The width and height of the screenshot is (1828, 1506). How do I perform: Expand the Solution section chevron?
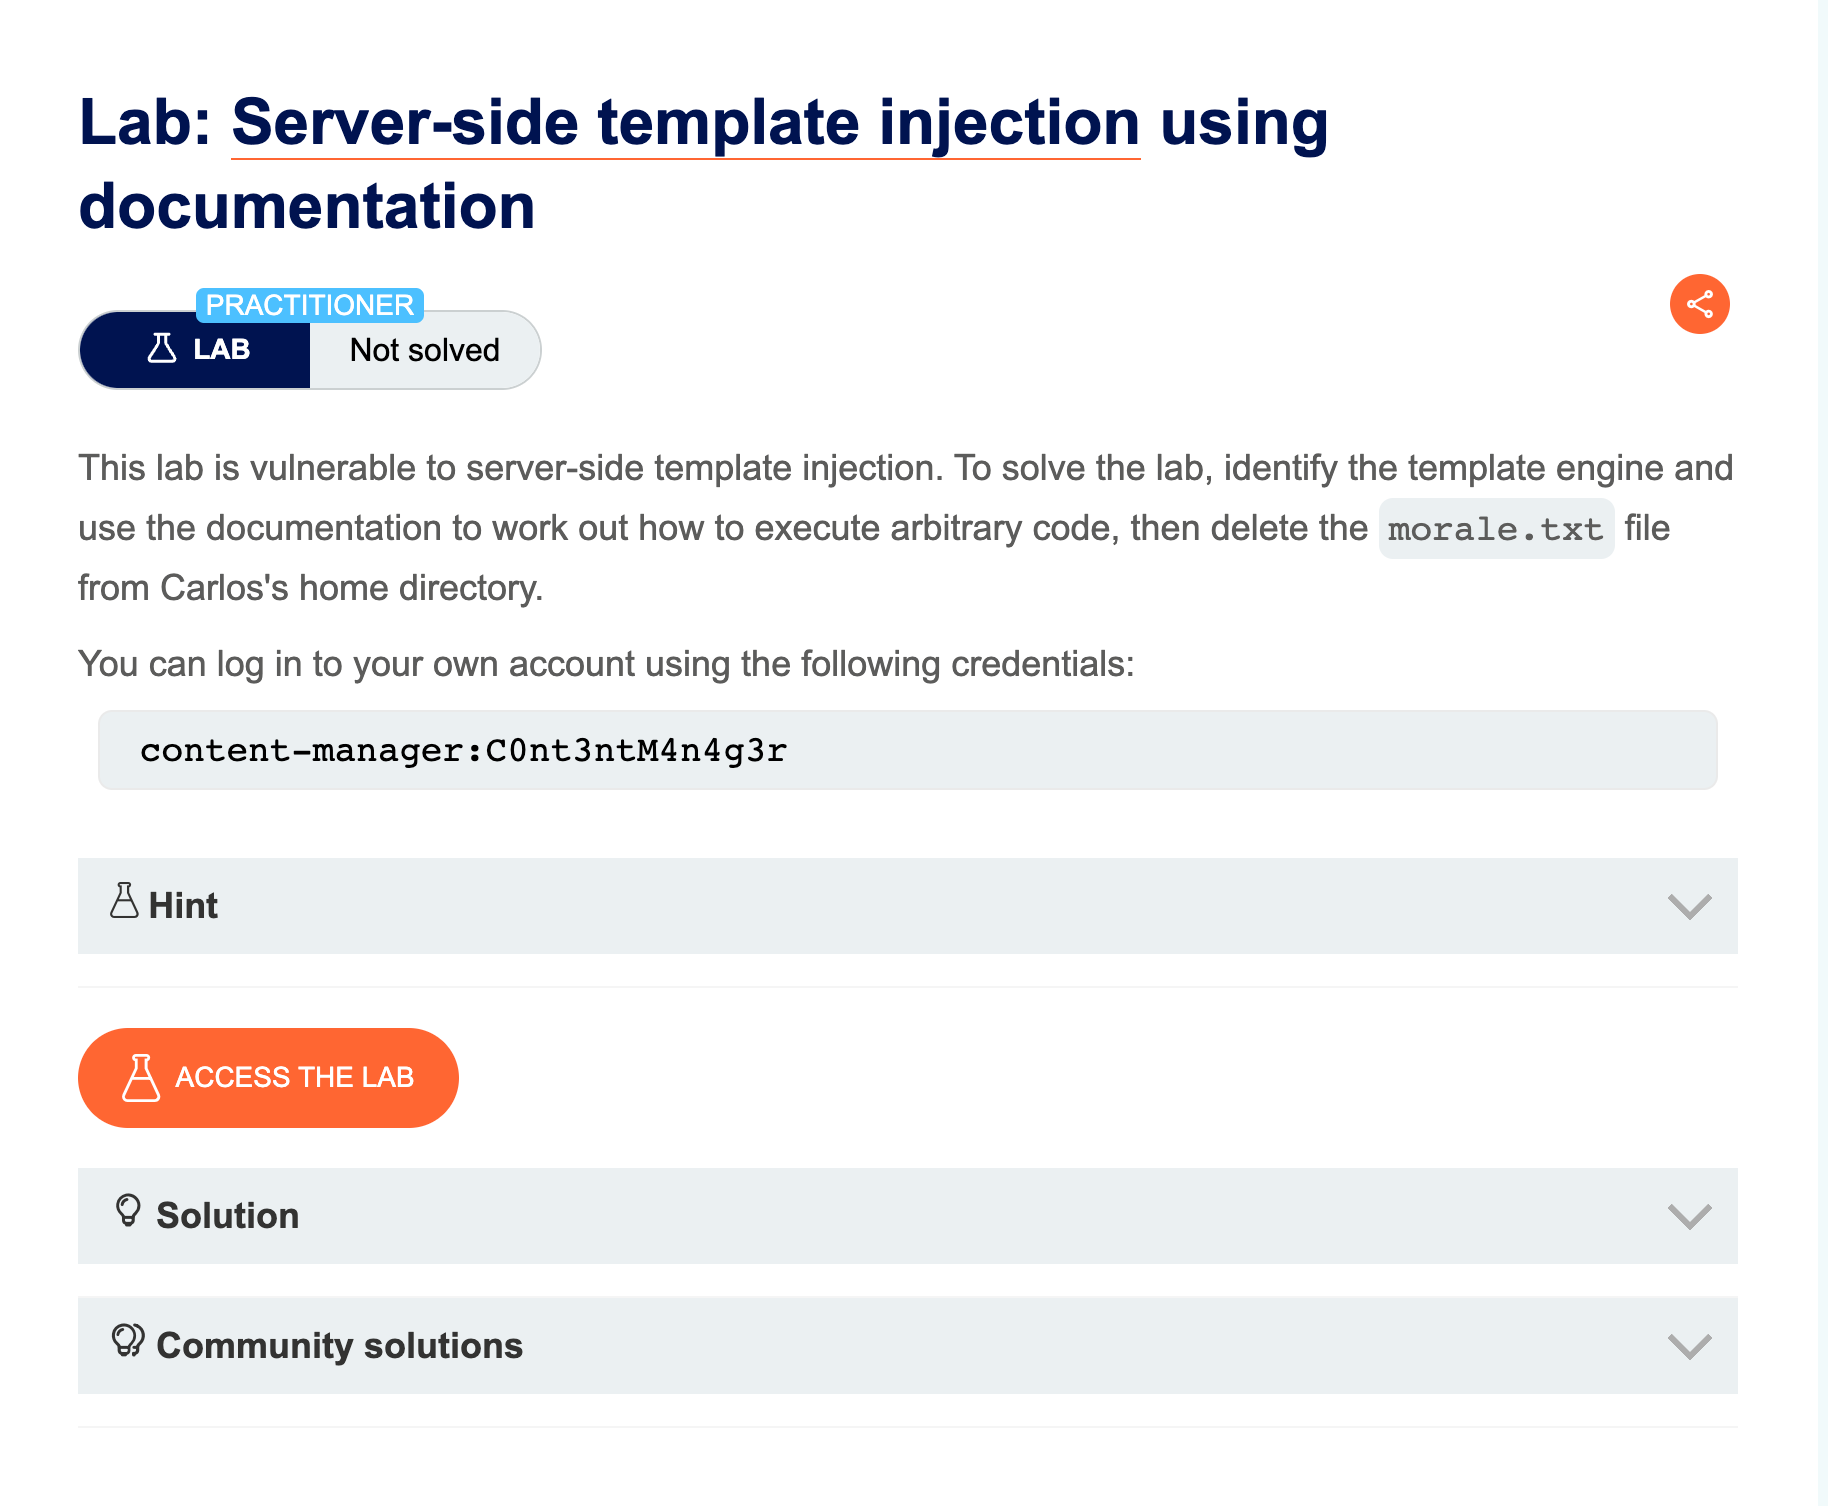click(x=1689, y=1216)
